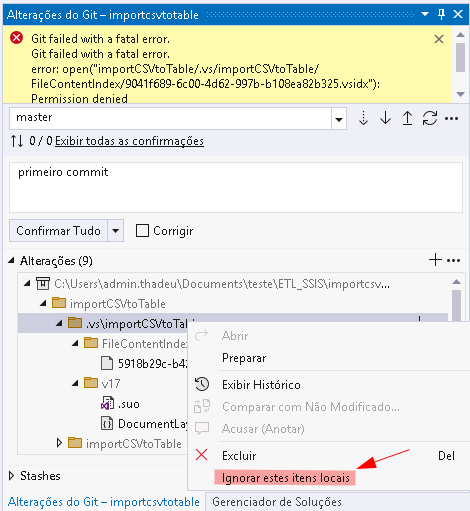Open the panel window position dropdown arrow
Viewport: 470px width, 511px height.
point(425,14)
